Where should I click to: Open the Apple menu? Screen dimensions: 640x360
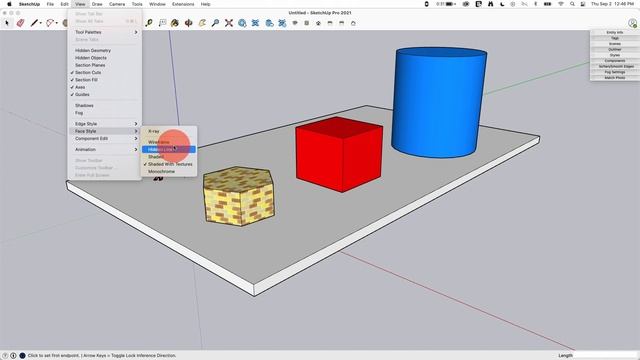tap(9, 4)
